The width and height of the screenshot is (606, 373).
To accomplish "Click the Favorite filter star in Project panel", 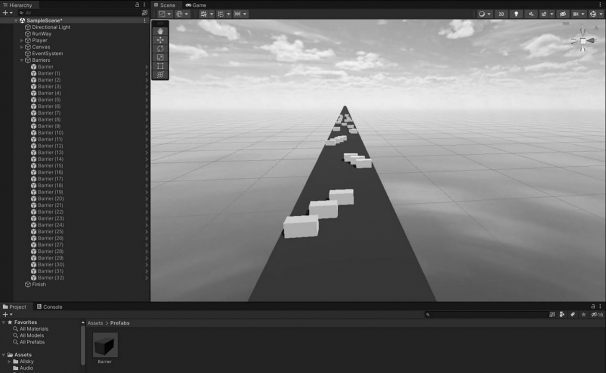I will (x=584, y=315).
